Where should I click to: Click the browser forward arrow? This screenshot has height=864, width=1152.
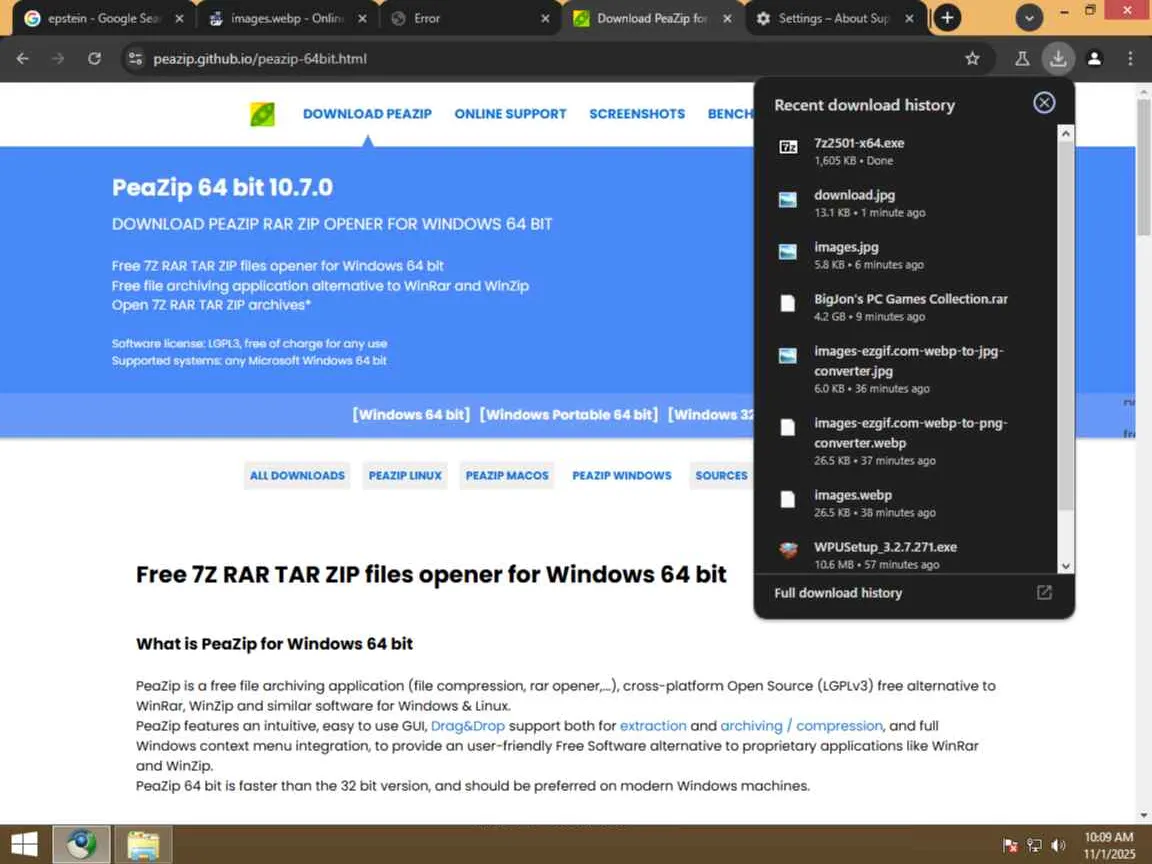coord(58,59)
